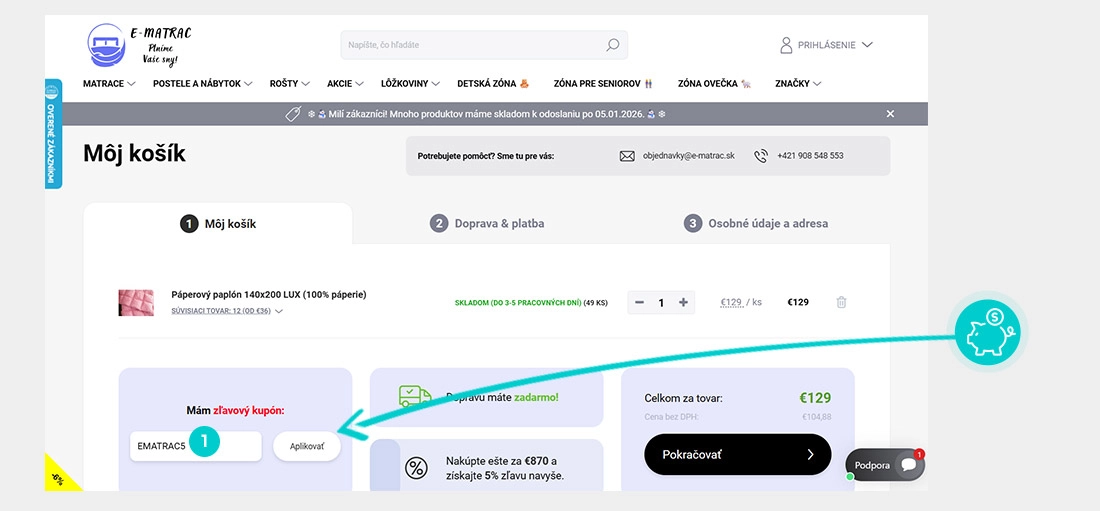Click the +421 908 548 553 phone number
Viewport: 1100px width, 511px height.
[x=810, y=156]
